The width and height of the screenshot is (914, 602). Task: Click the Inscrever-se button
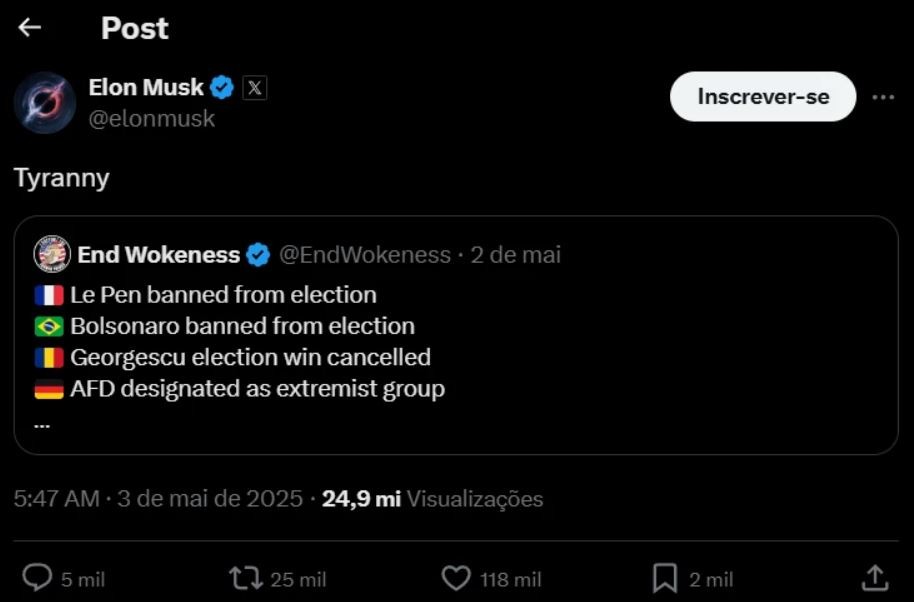pos(763,97)
